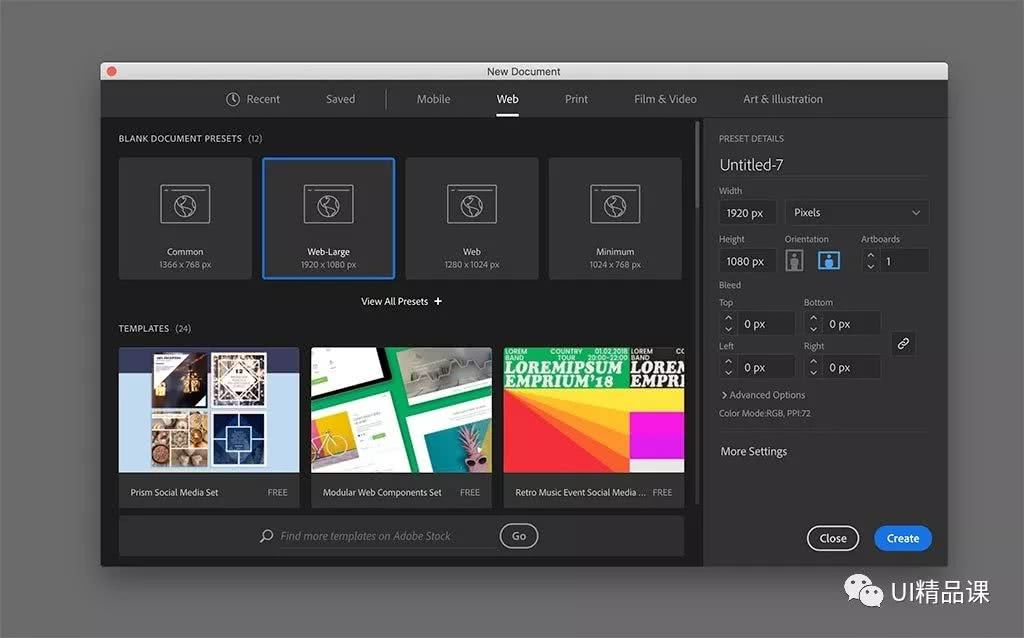The width and height of the screenshot is (1024, 638).
Task: Open the Film & Video tab
Action: point(665,99)
